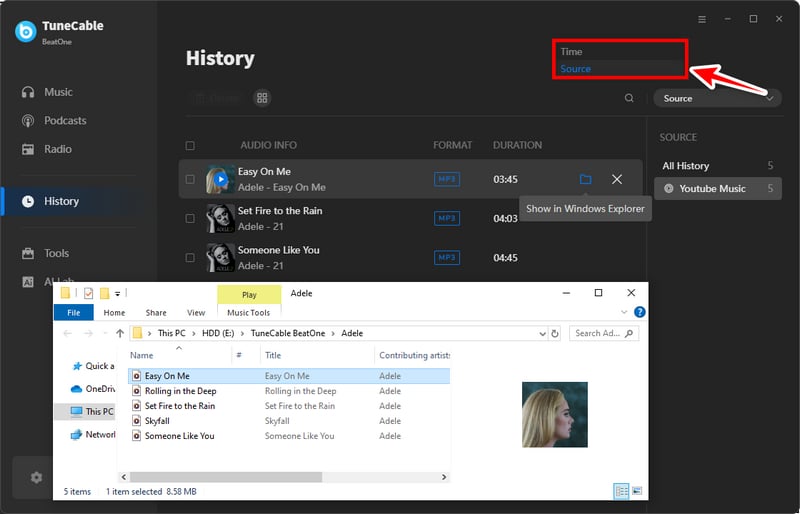The height and width of the screenshot is (514, 800).
Task: Click the right arrow of the horizontal scrollbar
Action: (444, 477)
